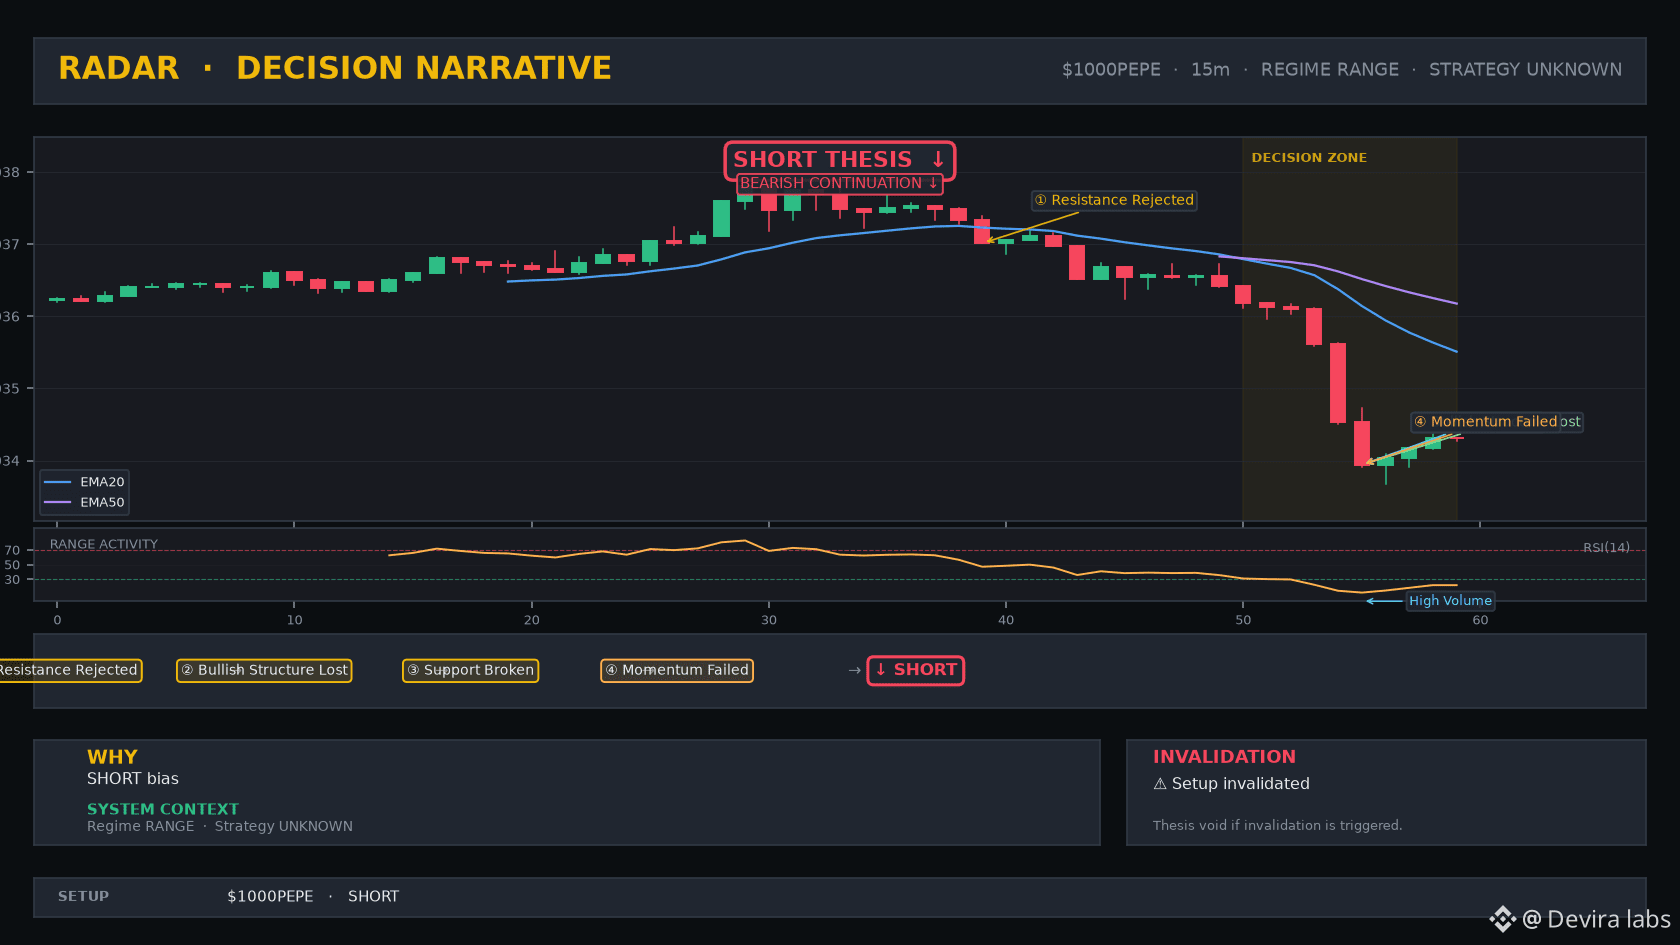Click the High Volume label

tap(1450, 601)
